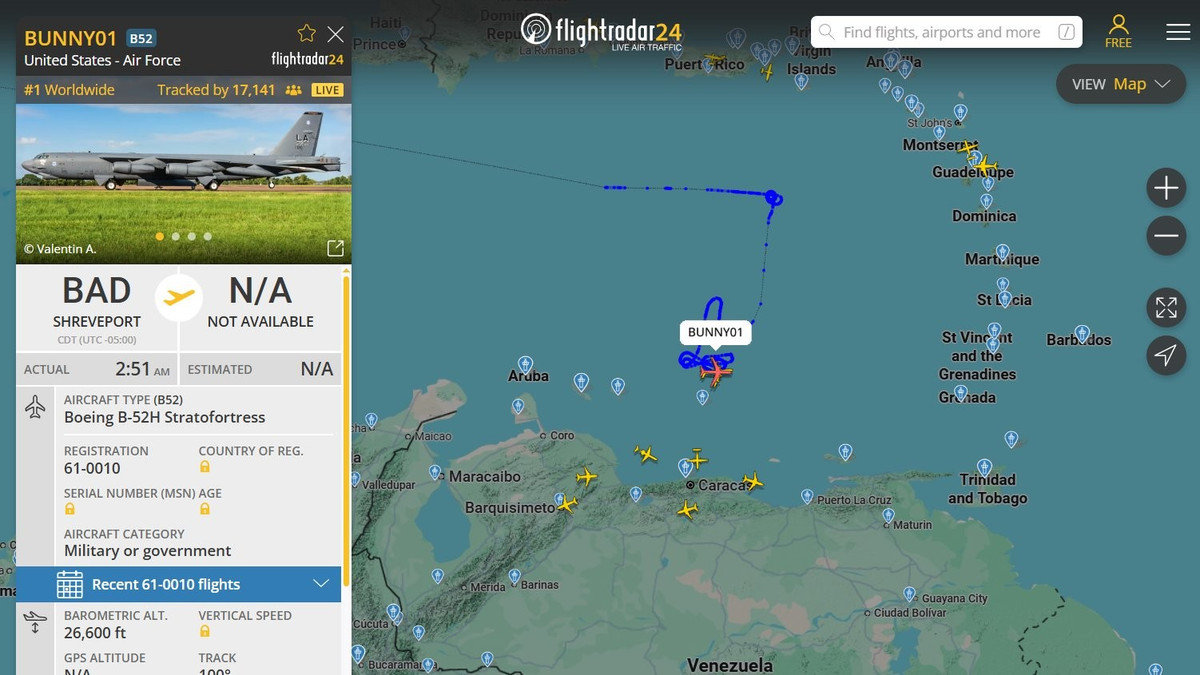
Task: Zoom out on the map
Action: [x=1166, y=236]
